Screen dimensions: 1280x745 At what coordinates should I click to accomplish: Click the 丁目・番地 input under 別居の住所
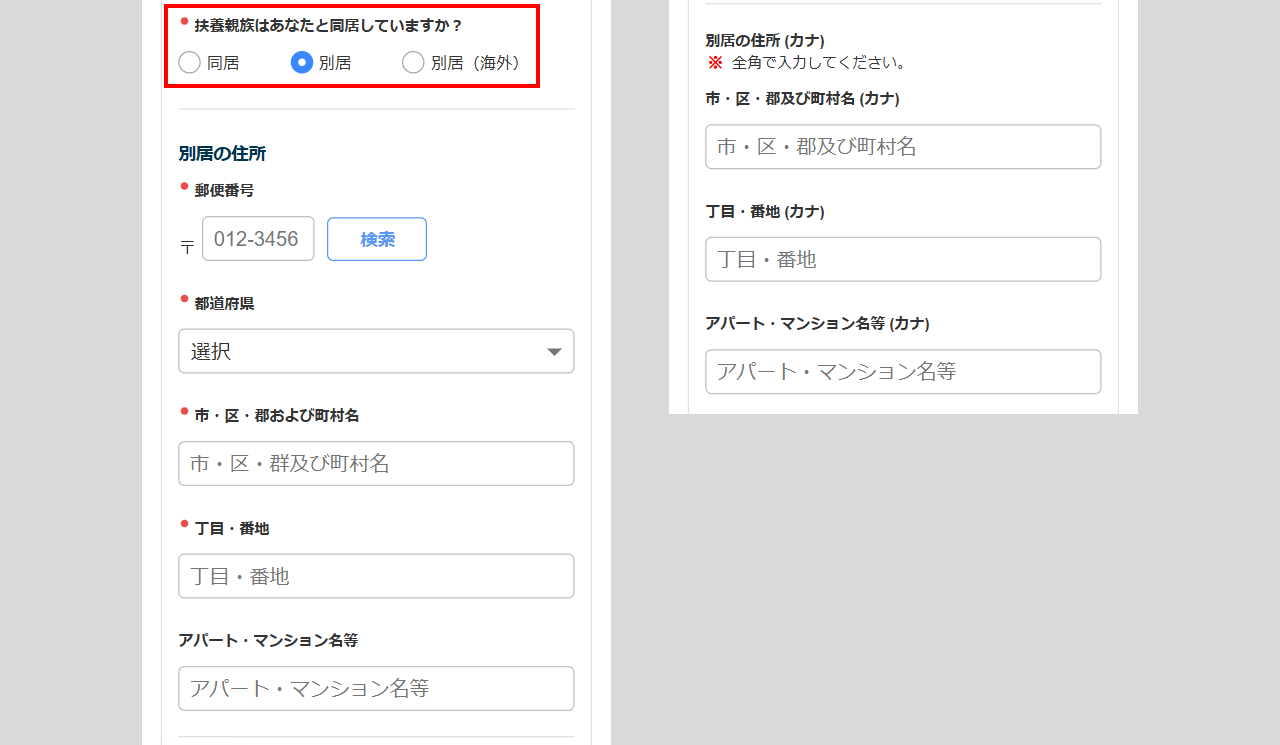click(376, 576)
